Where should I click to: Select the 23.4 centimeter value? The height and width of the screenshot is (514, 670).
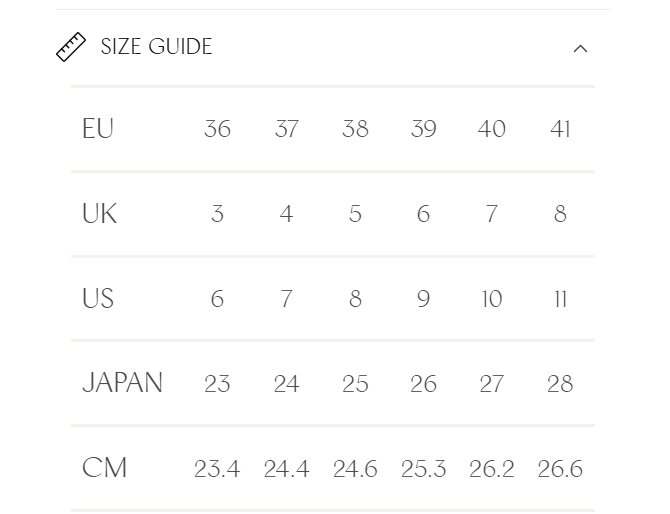pyautogui.click(x=217, y=469)
